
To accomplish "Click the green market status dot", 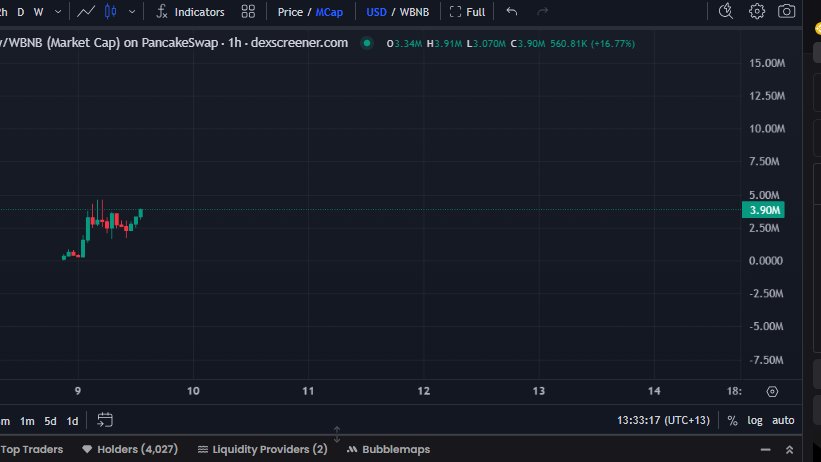I will 367,43.
